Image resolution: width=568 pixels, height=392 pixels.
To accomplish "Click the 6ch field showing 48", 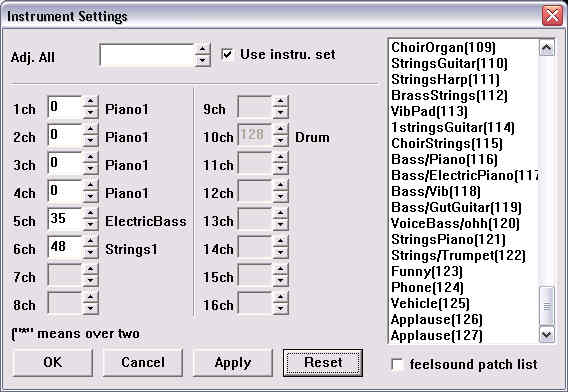I will coord(65,246).
